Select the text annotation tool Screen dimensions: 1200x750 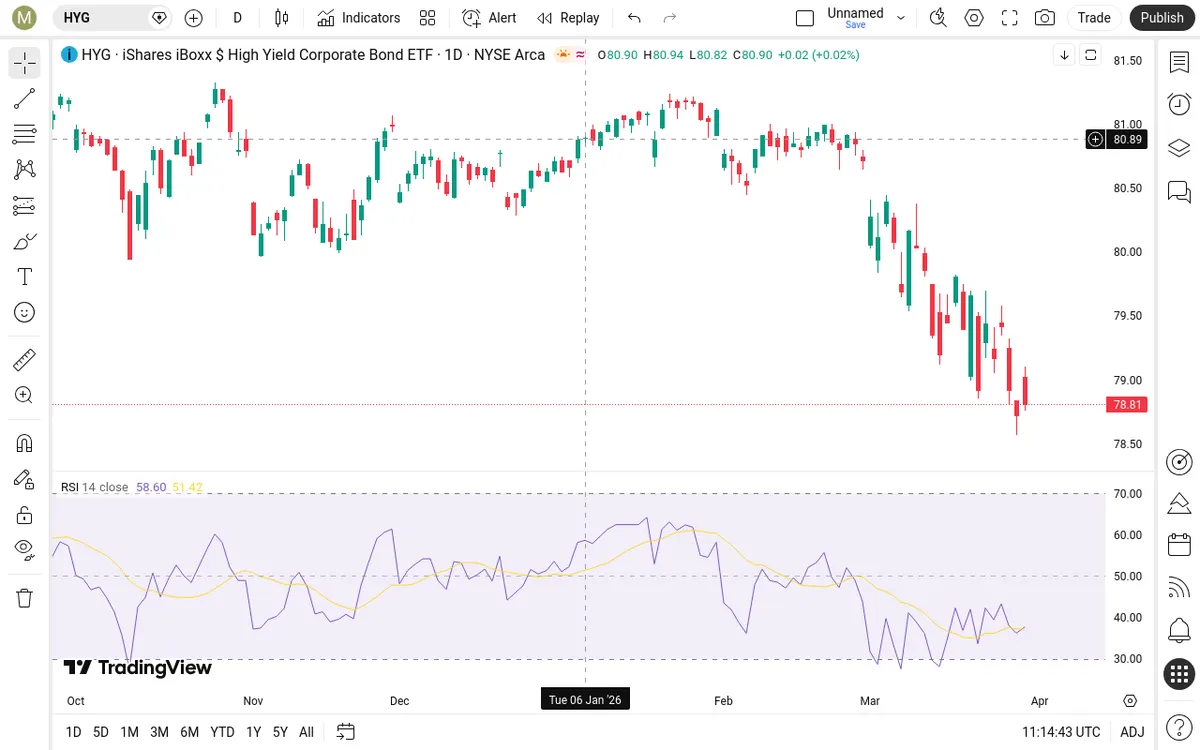(x=25, y=277)
